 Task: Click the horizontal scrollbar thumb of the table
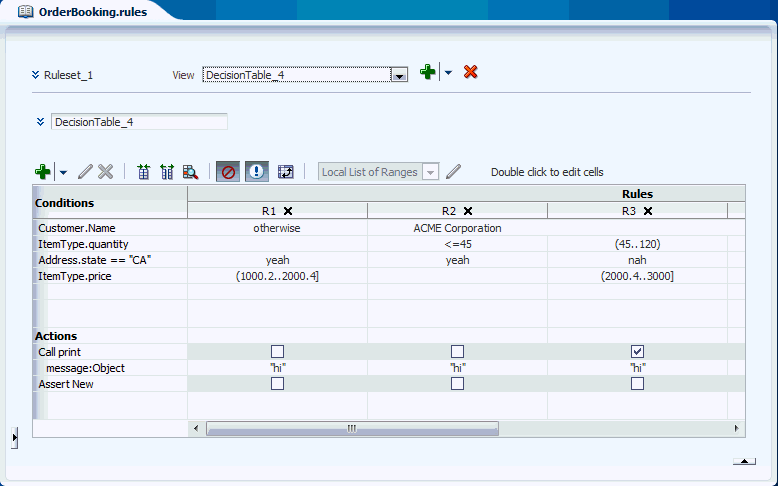pyautogui.click(x=352, y=428)
